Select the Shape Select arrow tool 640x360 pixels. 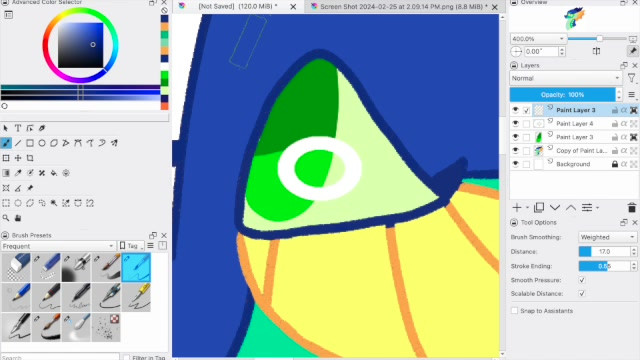click(x=6, y=128)
